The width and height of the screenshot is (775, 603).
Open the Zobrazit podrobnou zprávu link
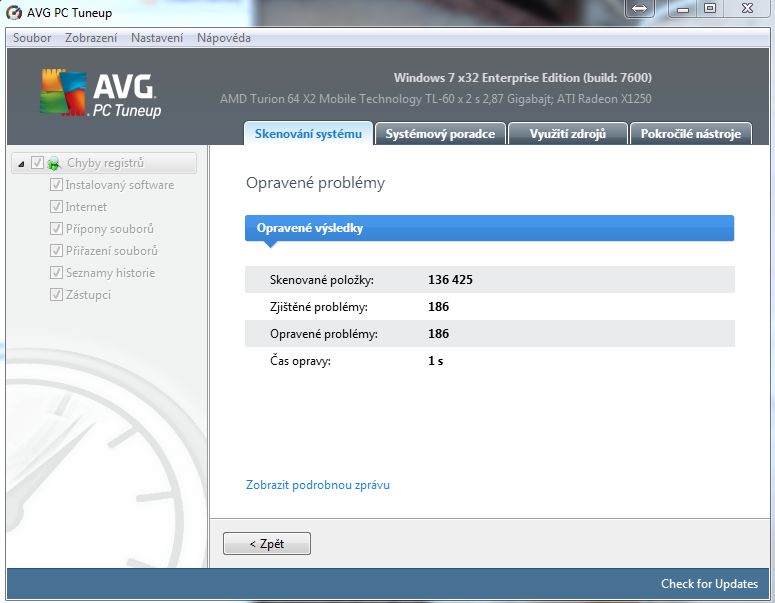[318, 485]
